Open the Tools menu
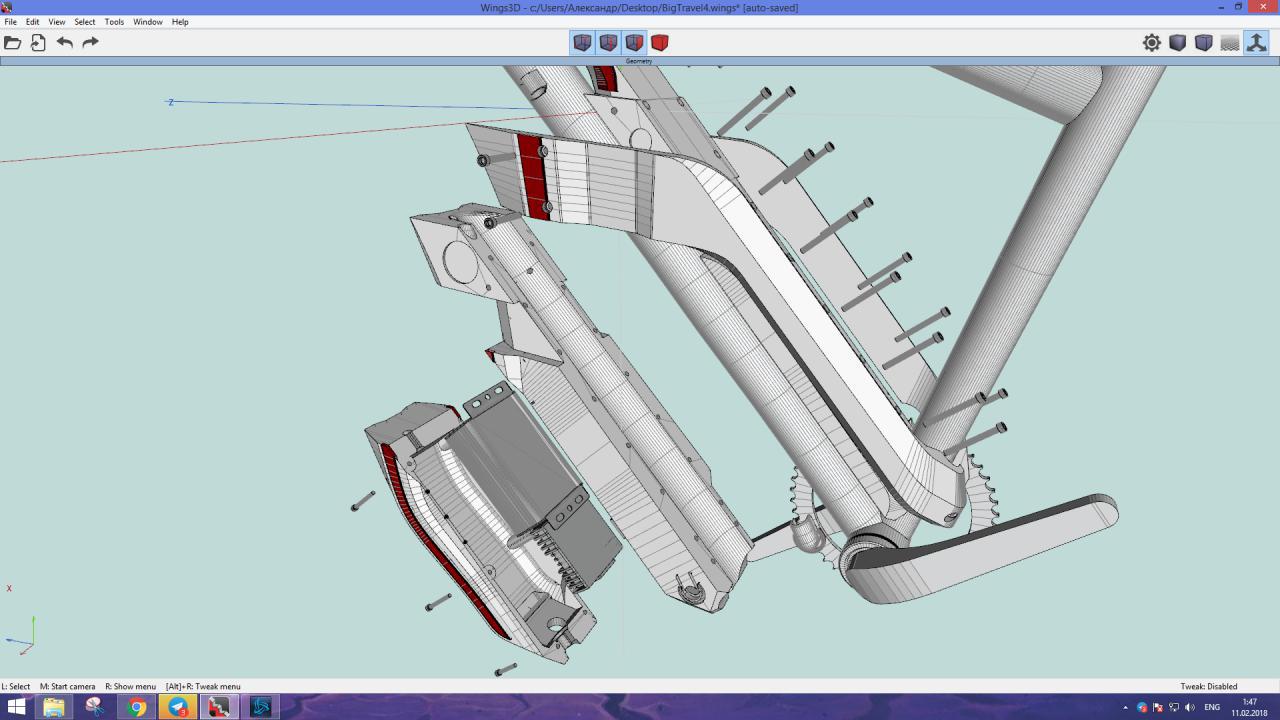 tap(114, 21)
